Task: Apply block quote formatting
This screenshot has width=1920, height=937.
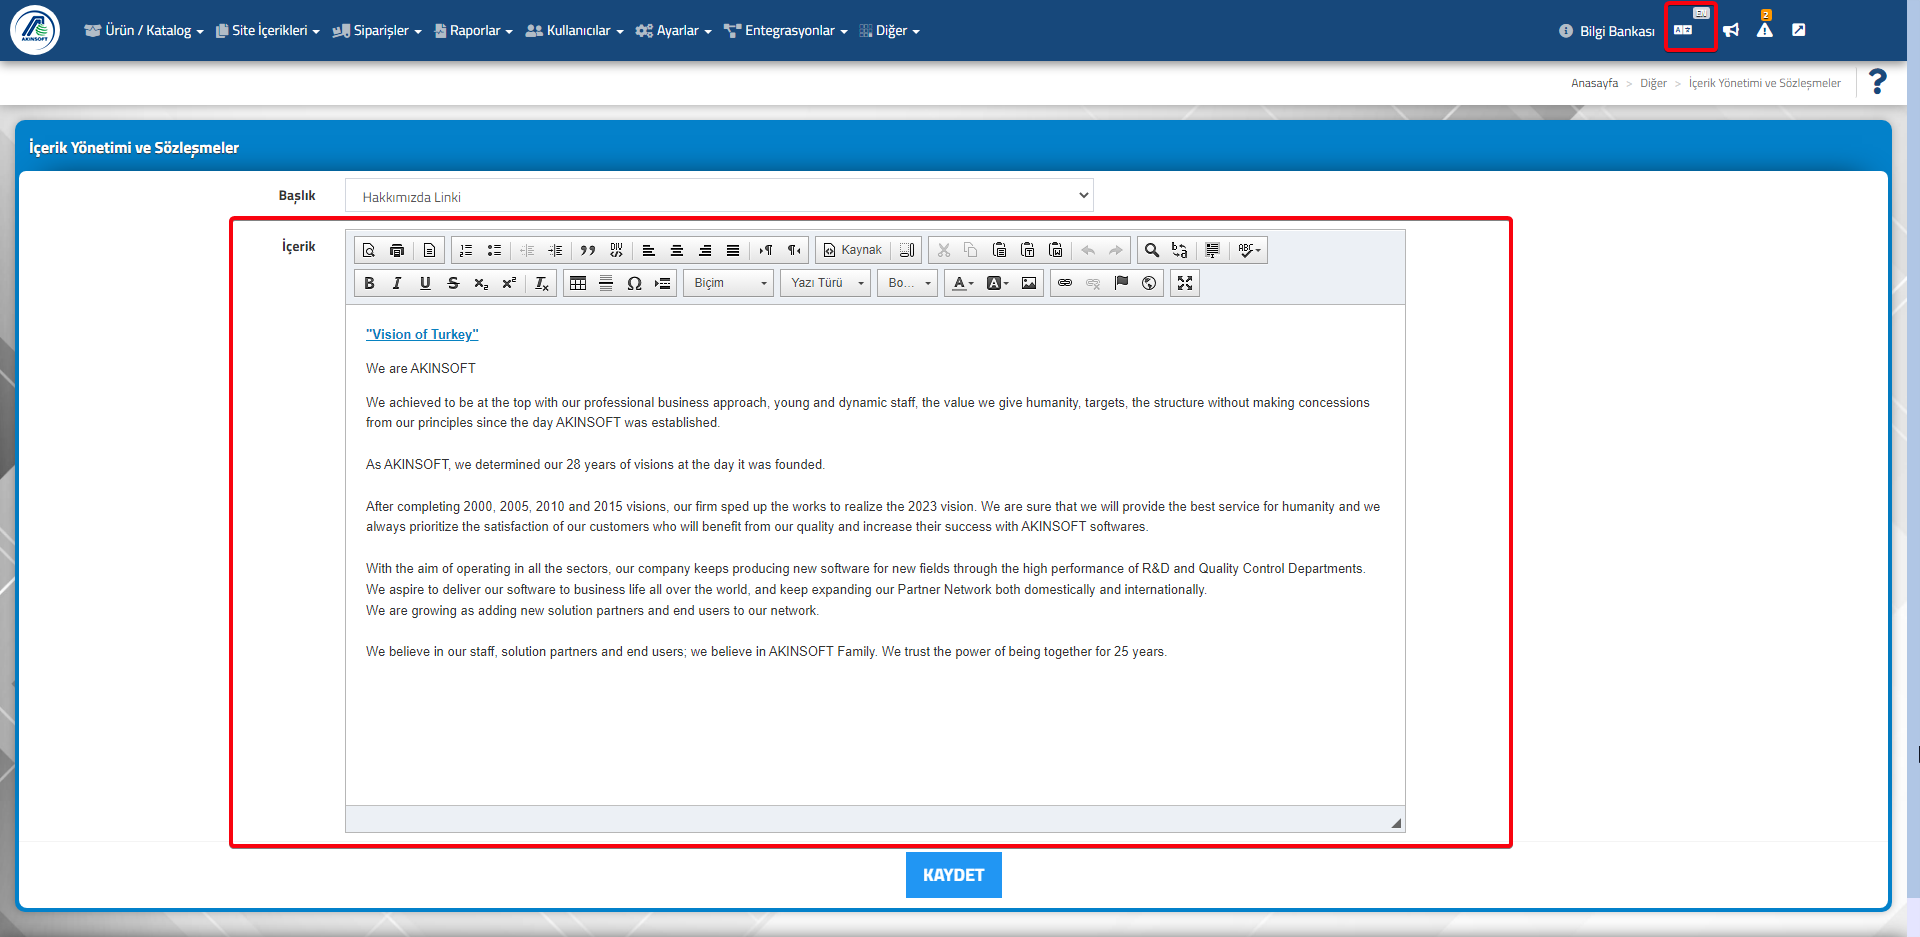Action: [x=588, y=250]
